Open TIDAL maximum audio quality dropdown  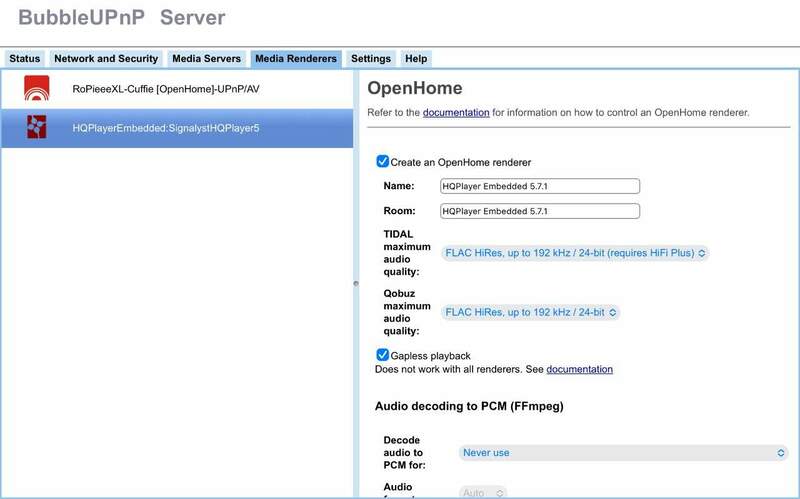(x=575, y=253)
